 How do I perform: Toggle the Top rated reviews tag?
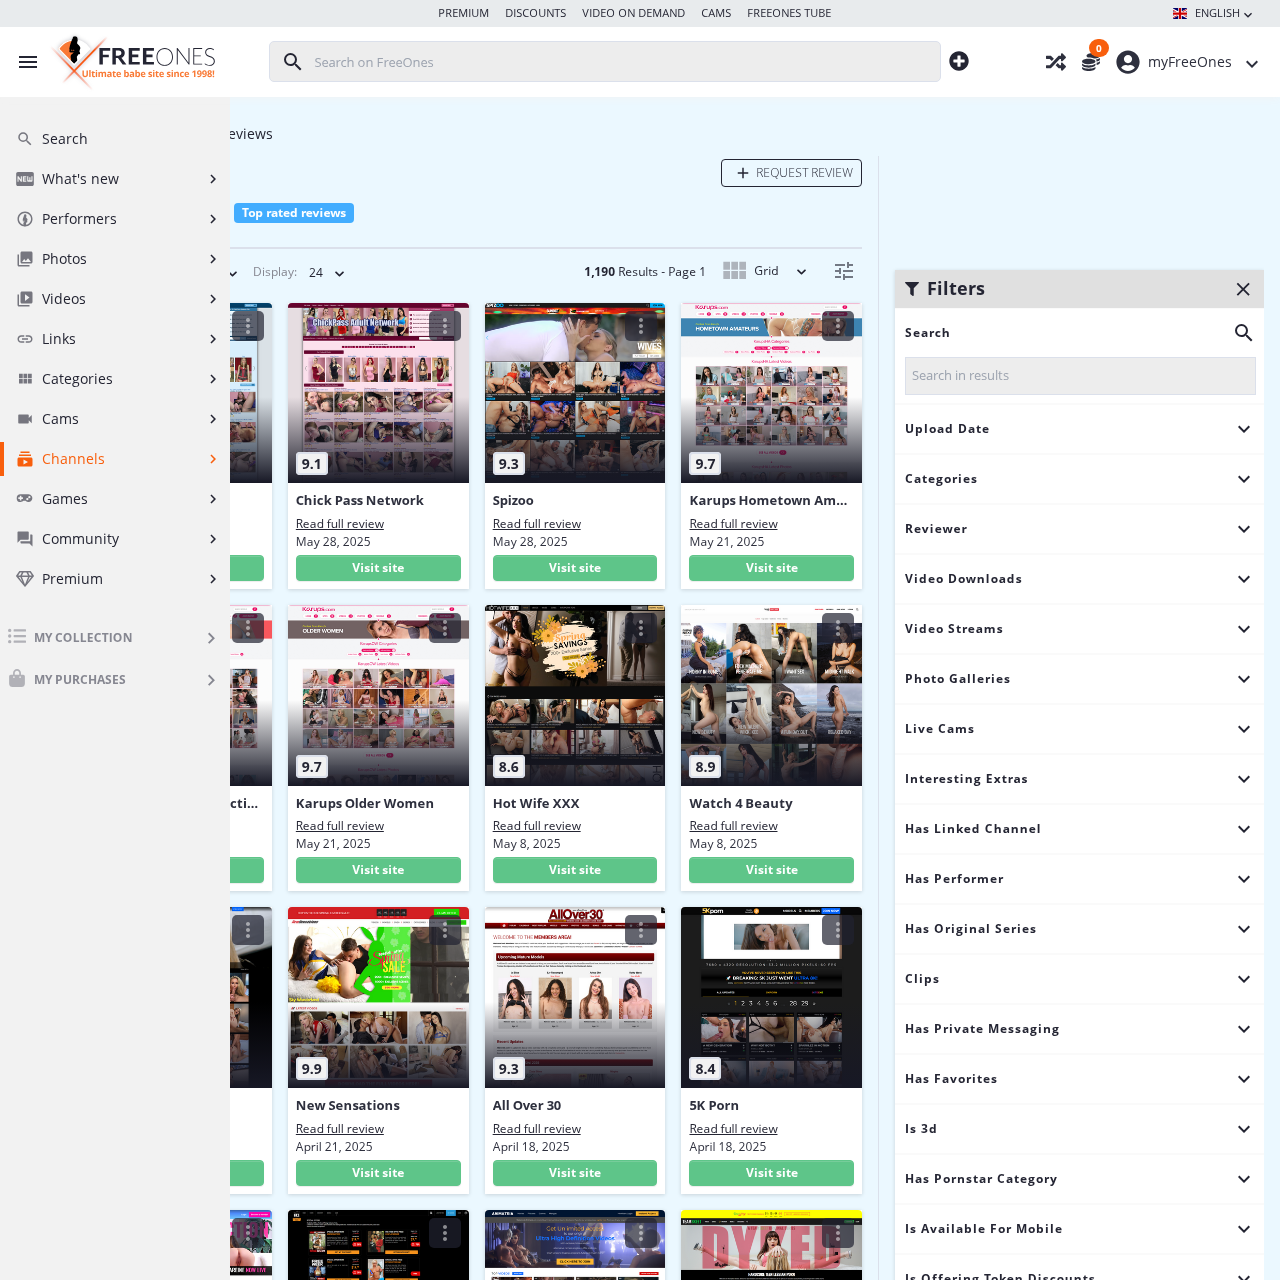(294, 213)
